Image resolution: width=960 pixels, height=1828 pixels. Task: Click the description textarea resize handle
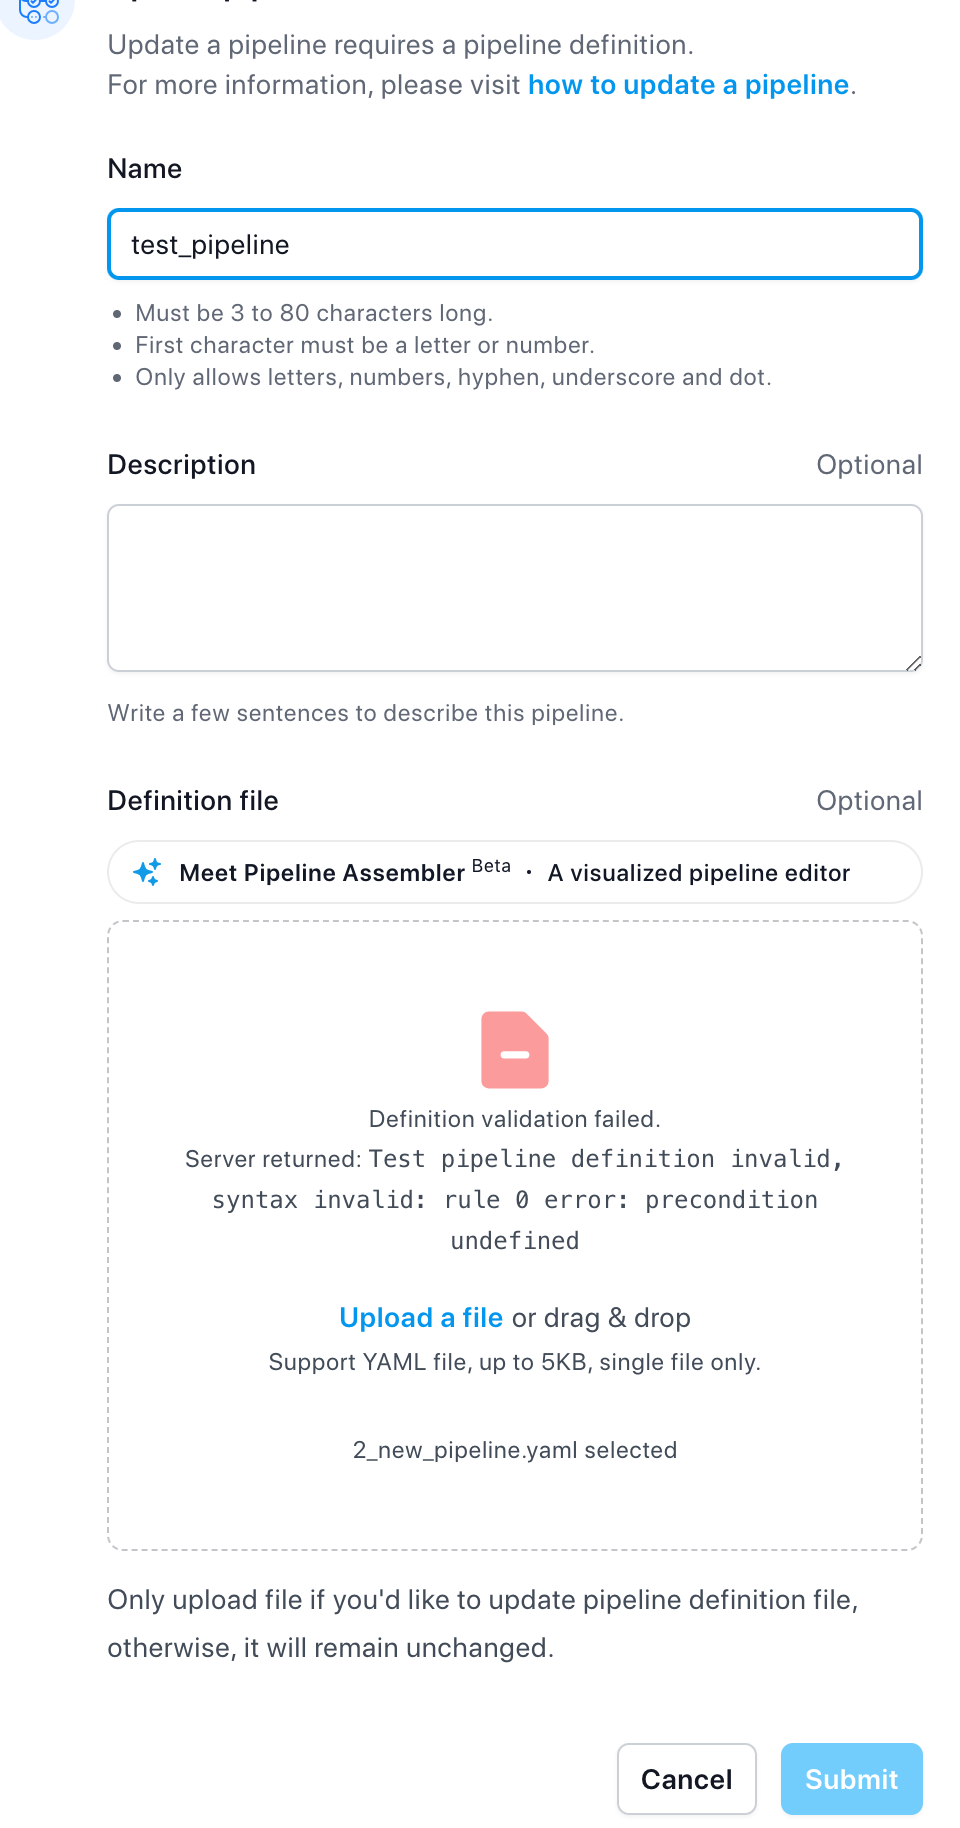coord(913,663)
